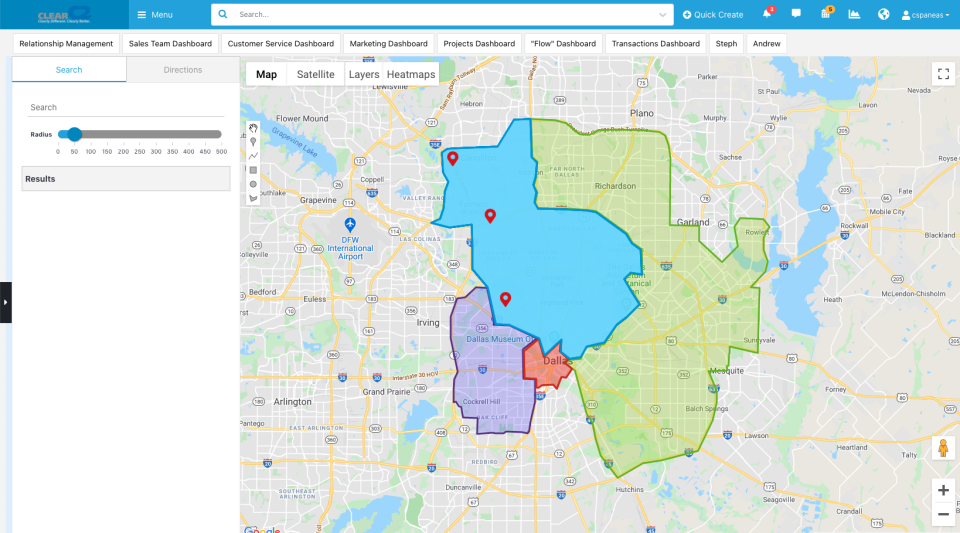Set the Radius slider to 450

coord(205,134)
